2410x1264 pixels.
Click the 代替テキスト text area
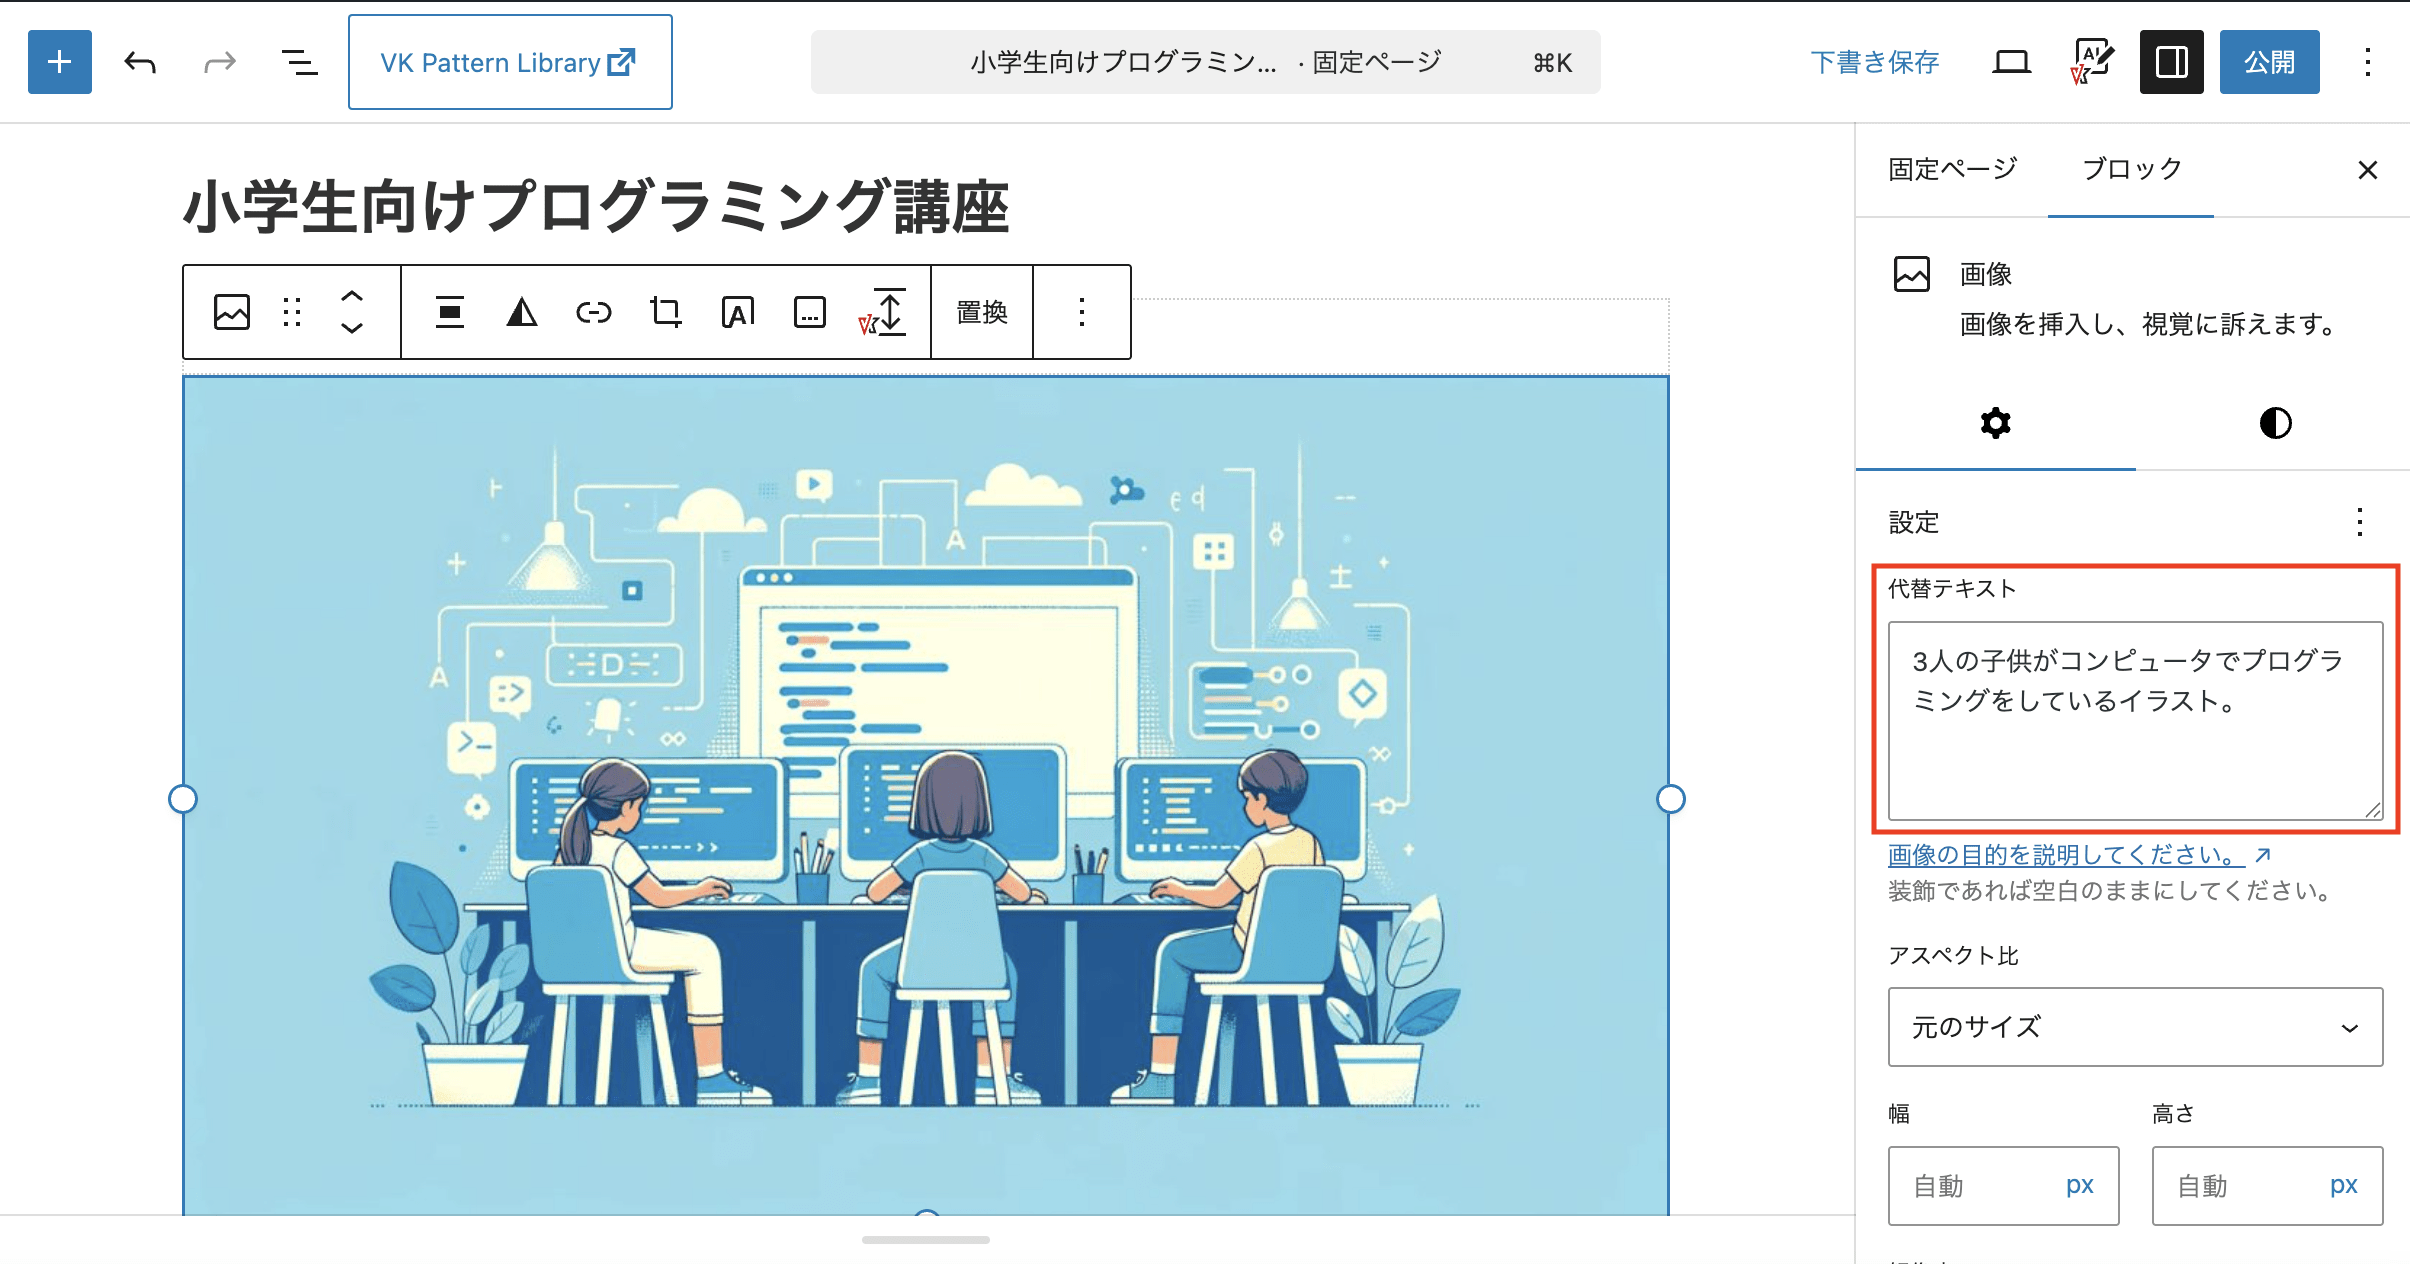2135,720
